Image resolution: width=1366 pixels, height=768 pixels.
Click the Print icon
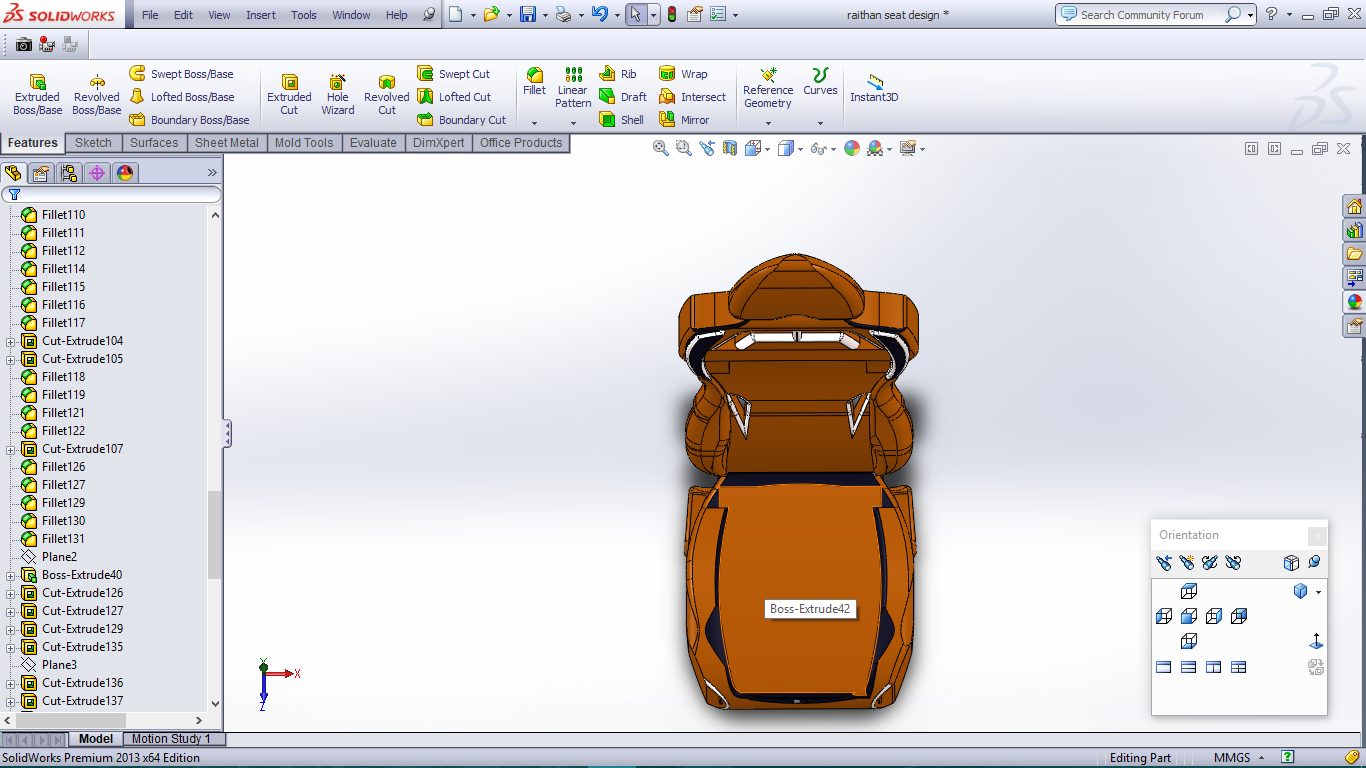[x=563, y=14]
